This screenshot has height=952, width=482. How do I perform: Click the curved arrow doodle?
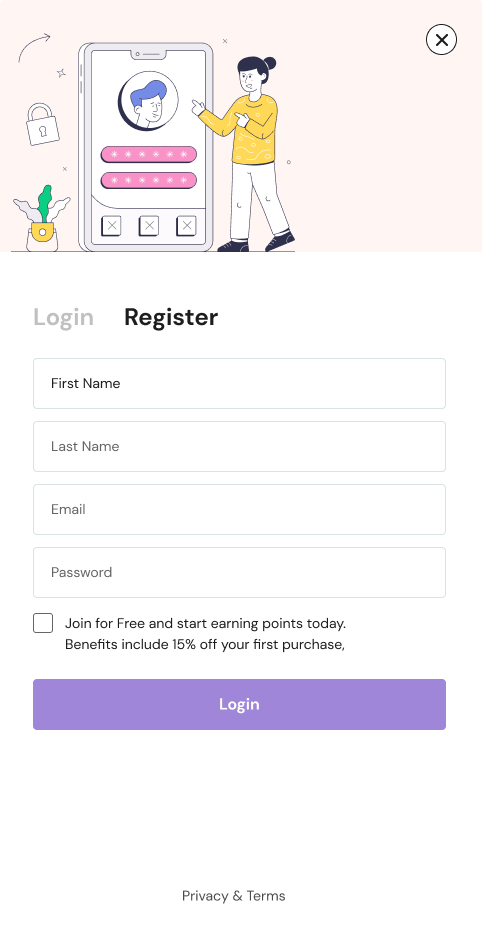(34, 48)
